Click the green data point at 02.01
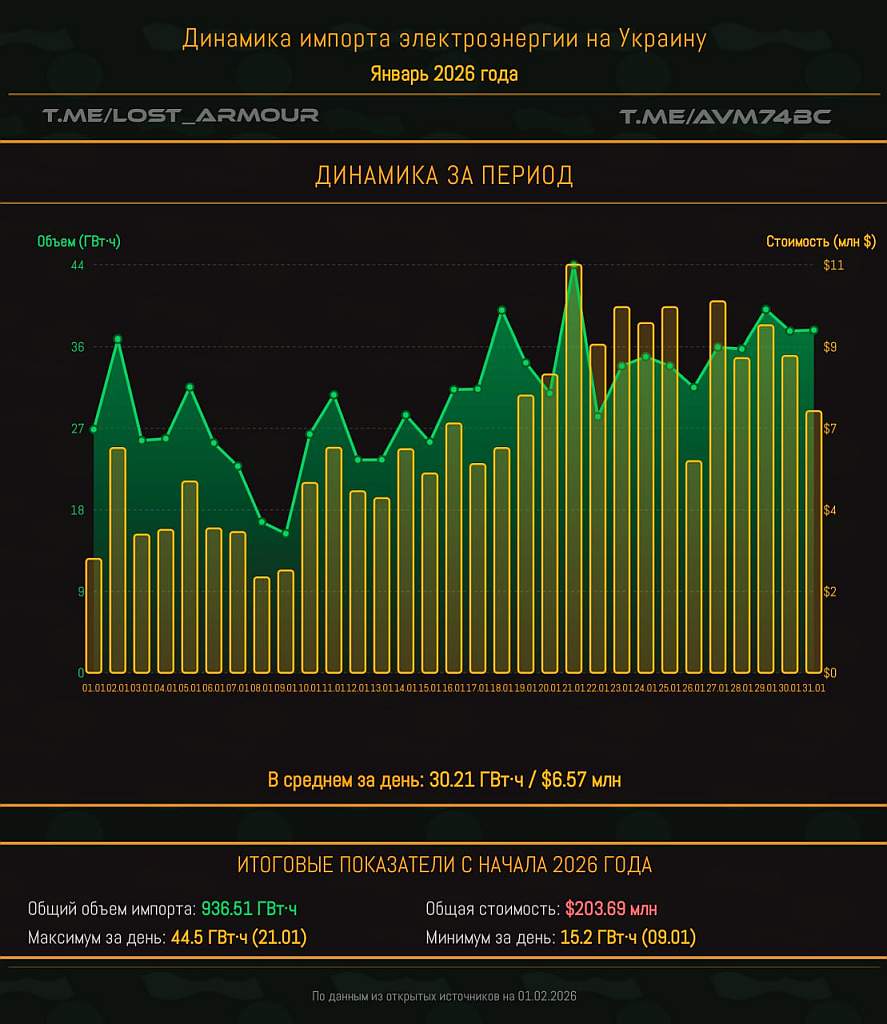This screenshot has width=887, height=1024. pos(118,339)
